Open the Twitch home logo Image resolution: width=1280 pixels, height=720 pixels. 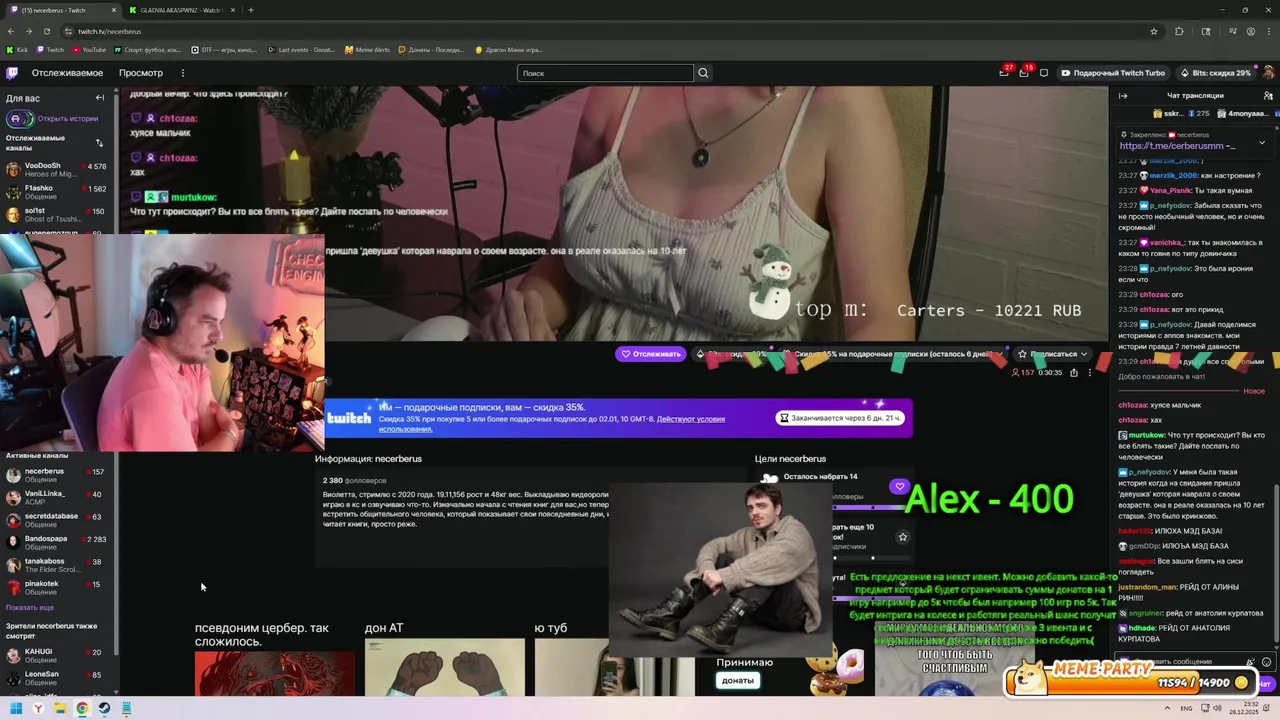[x=12, y=73]
